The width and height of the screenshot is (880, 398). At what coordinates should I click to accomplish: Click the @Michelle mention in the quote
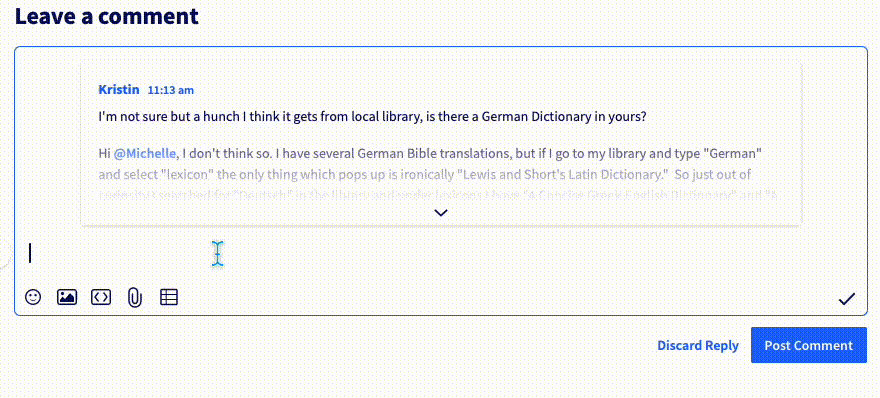[145, 153]
